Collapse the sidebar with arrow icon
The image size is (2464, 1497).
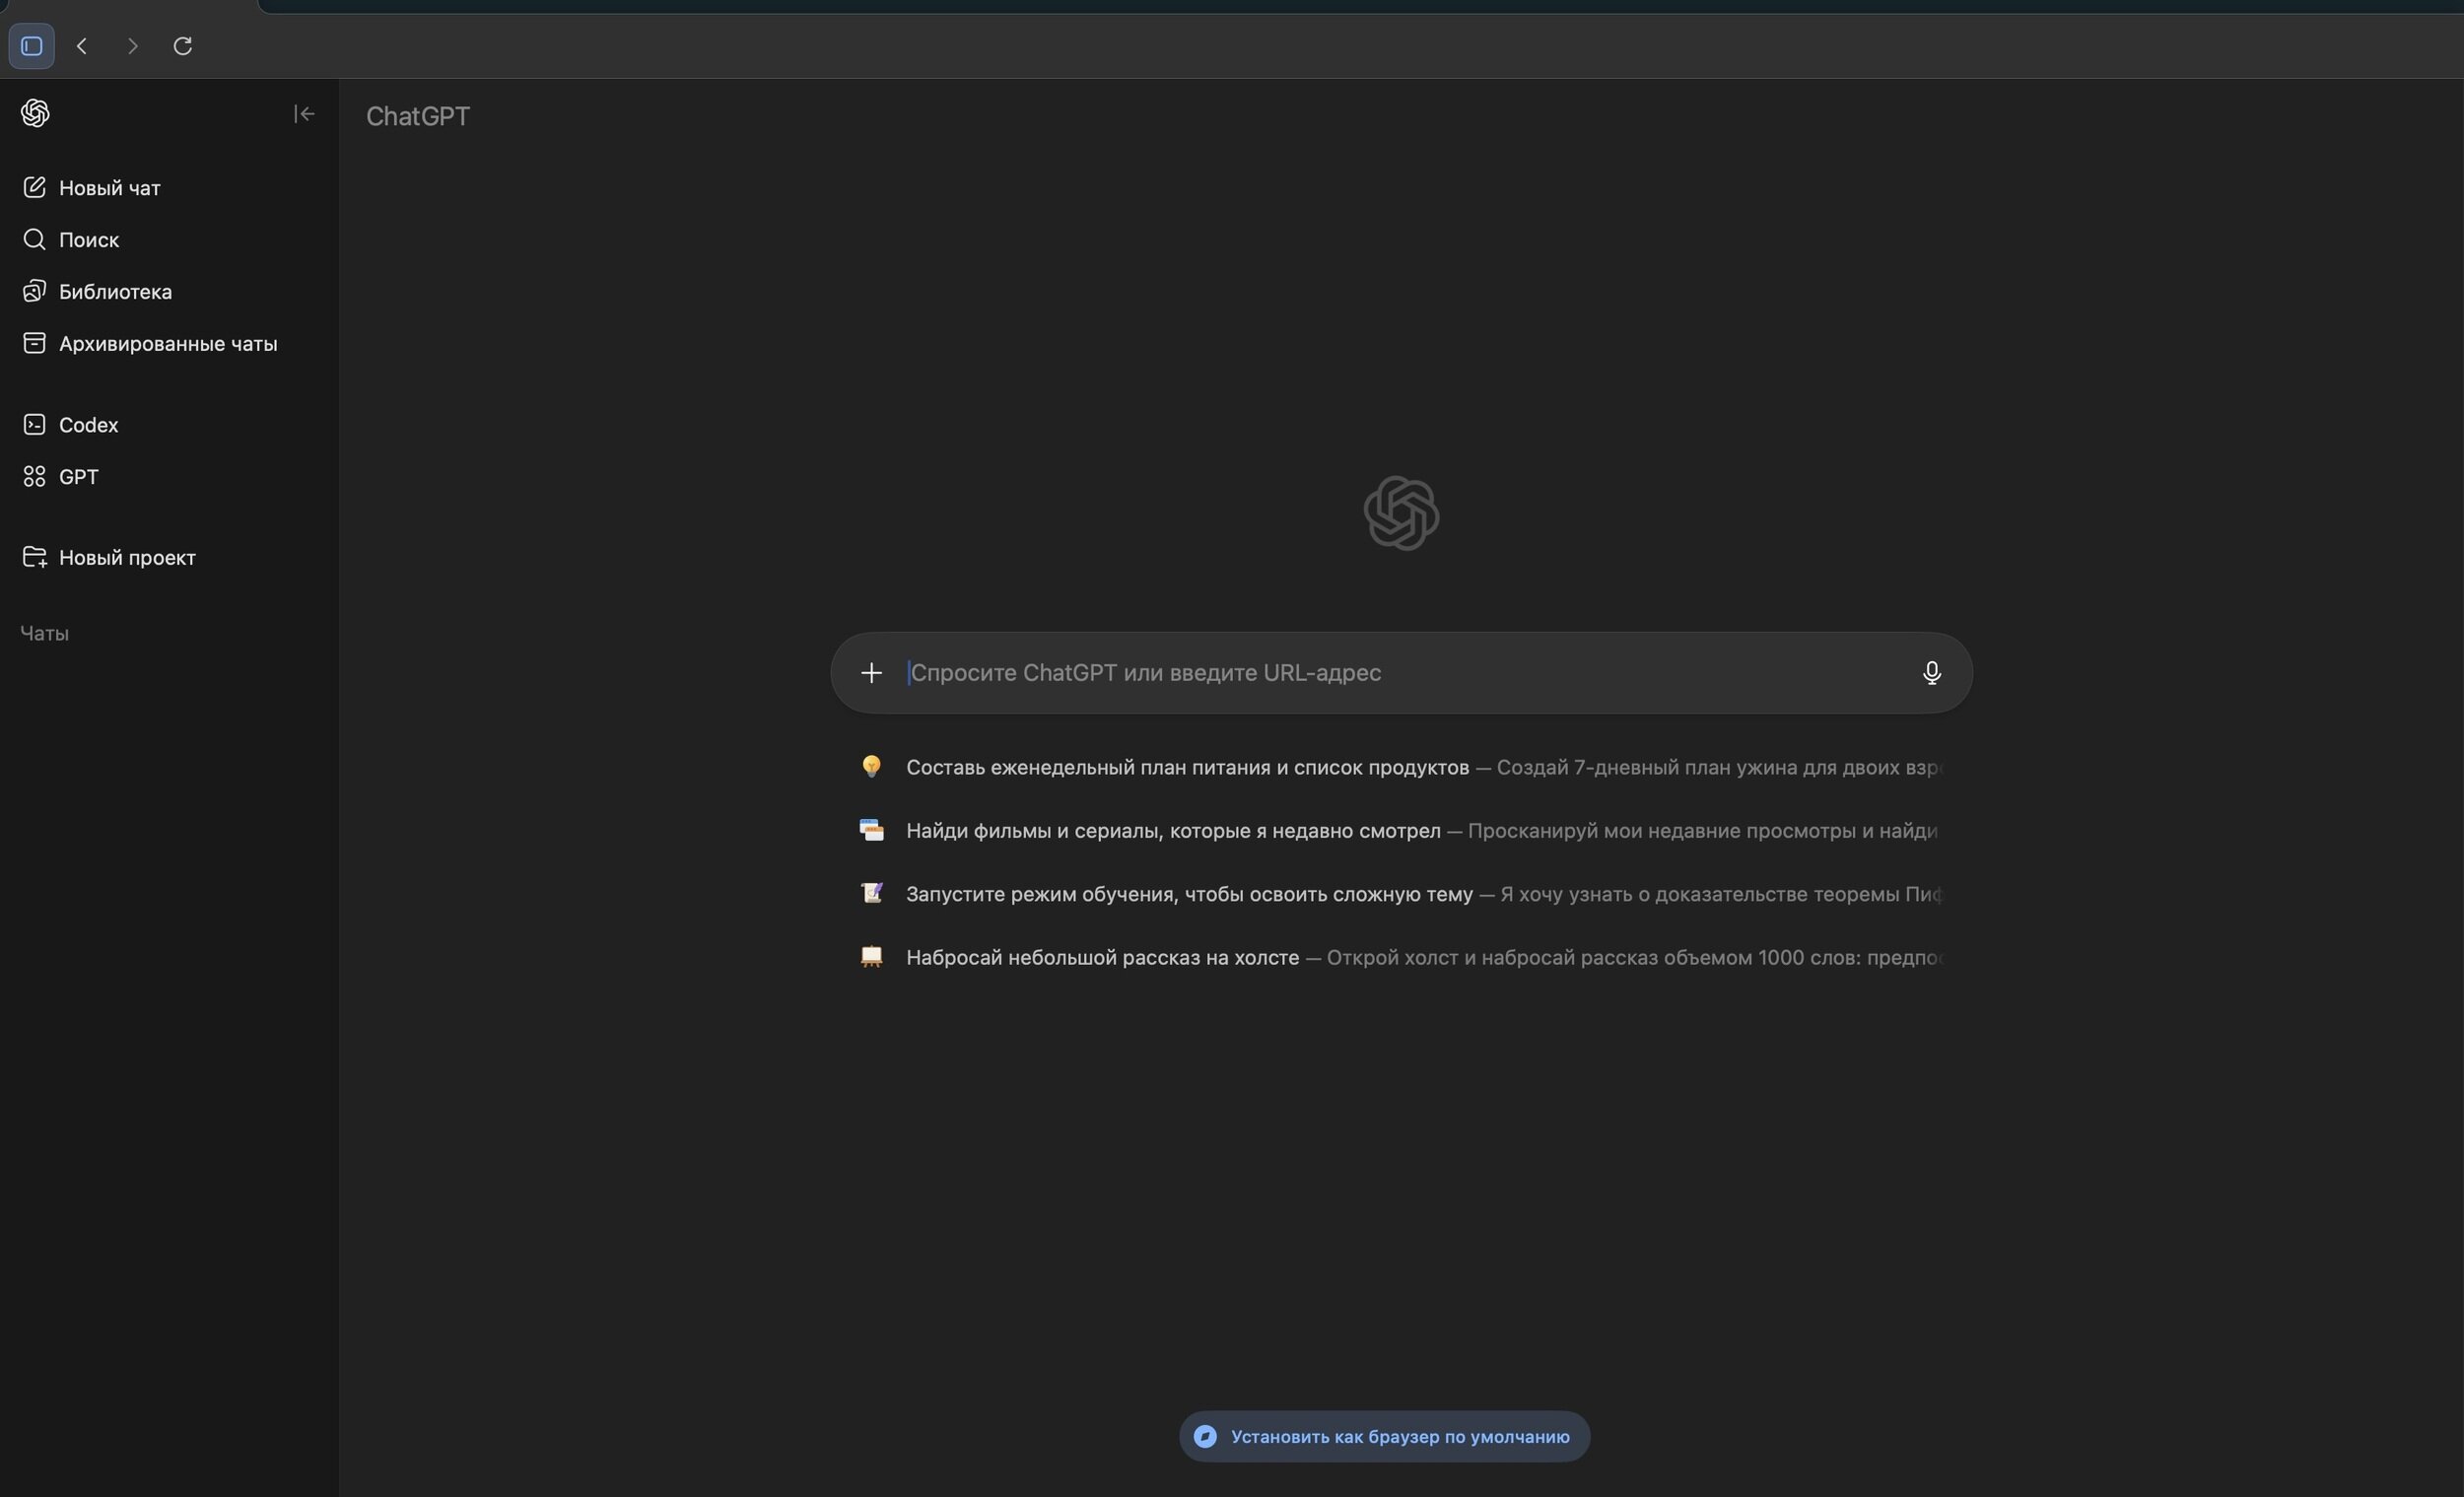(x=304, y=114)
